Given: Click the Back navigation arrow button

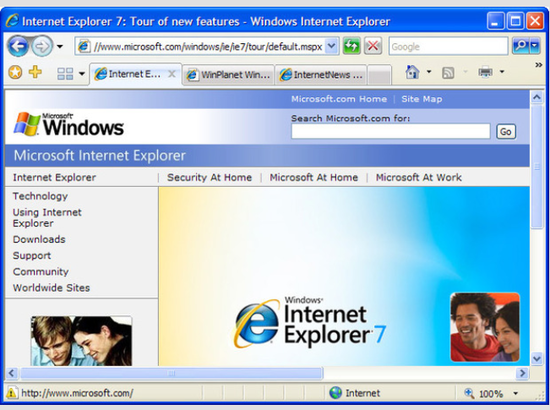Looking at the screenshot, I should click(x=17, y=46).
